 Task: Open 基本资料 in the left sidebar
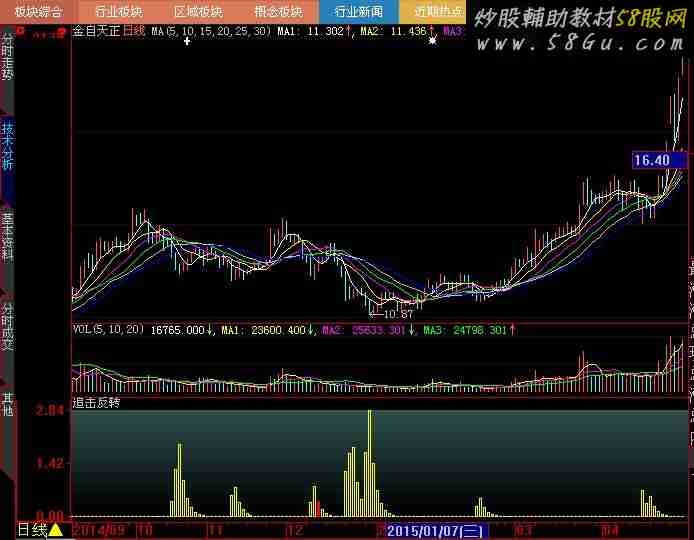[x=8, y=237]
